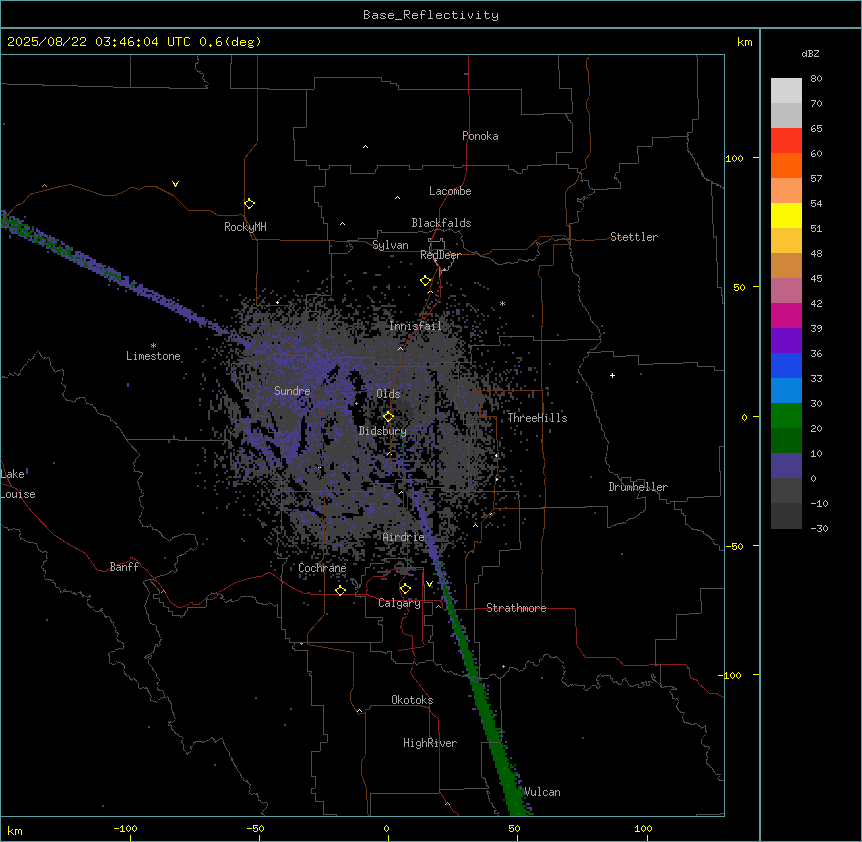
Task: Click the Blackfalds city label
Action: (x=441, y=223)
